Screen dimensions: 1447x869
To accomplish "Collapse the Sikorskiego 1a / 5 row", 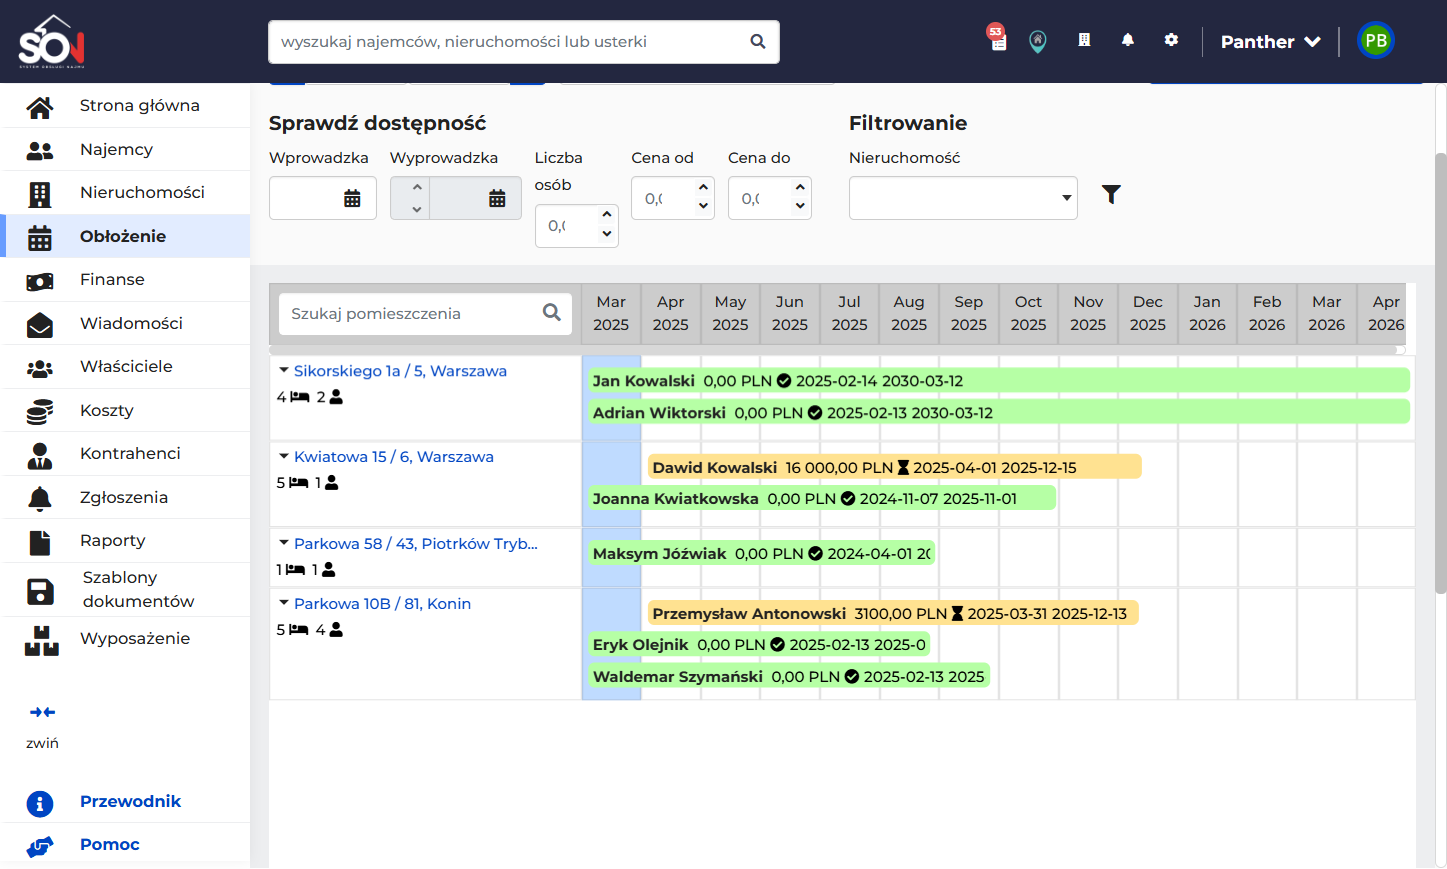I will (284, 371).
